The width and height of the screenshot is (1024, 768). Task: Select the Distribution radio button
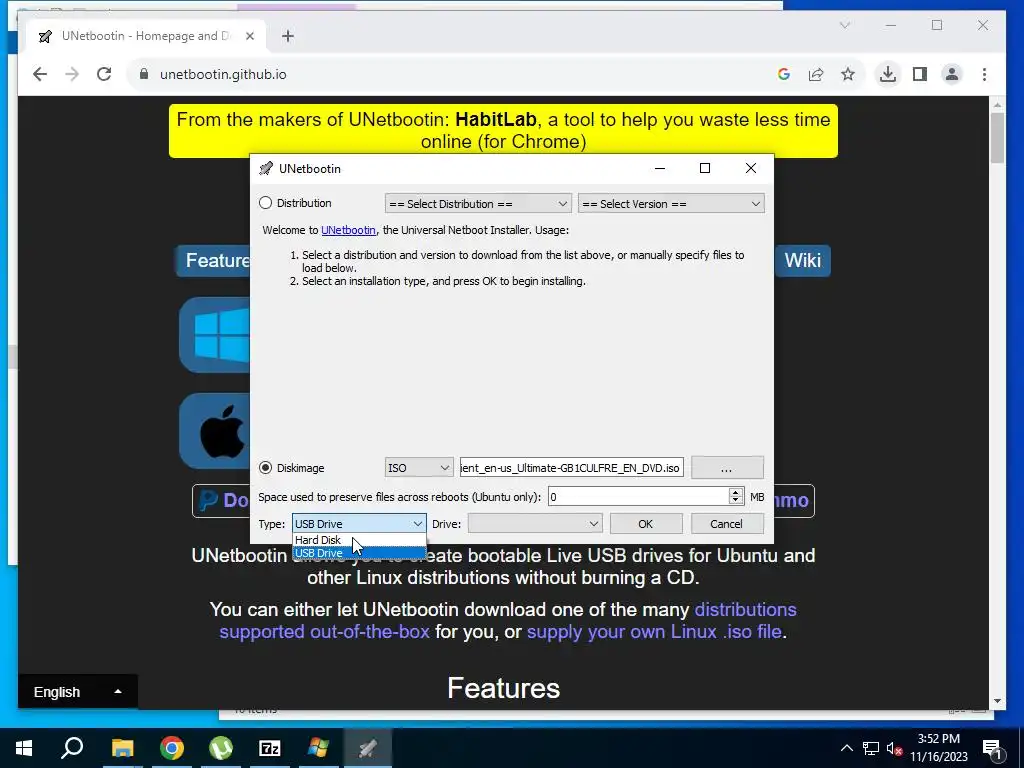(265, 203)
